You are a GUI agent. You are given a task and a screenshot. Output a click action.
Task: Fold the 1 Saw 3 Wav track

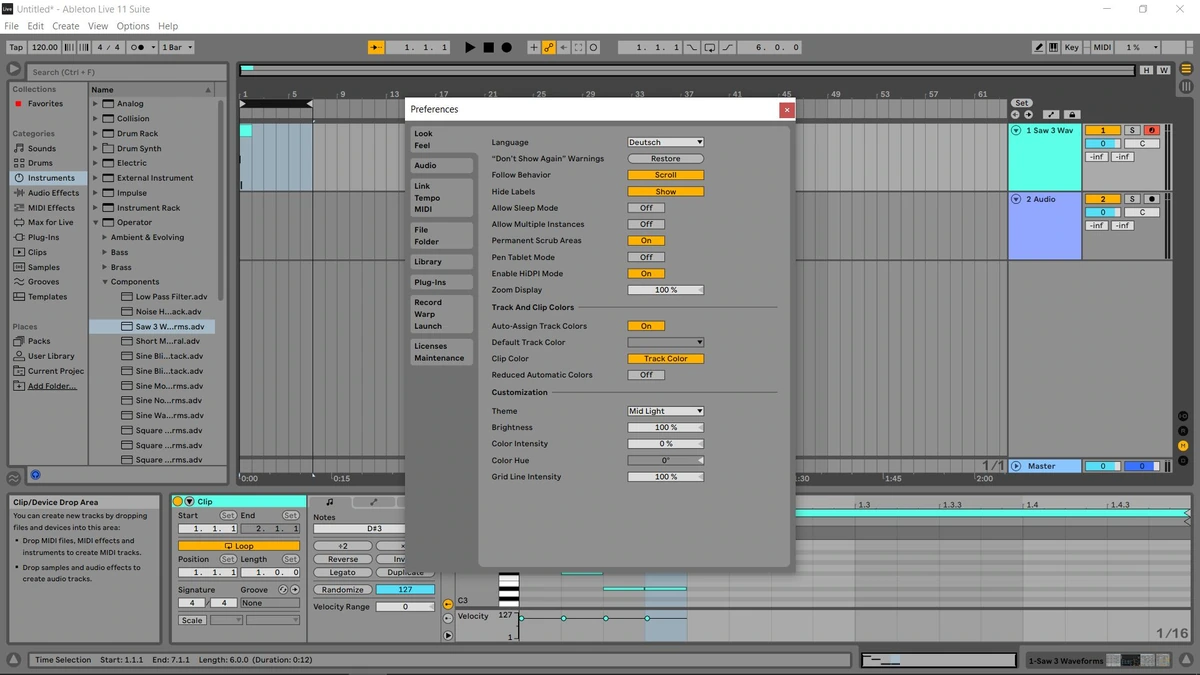tap(1016, 130)
